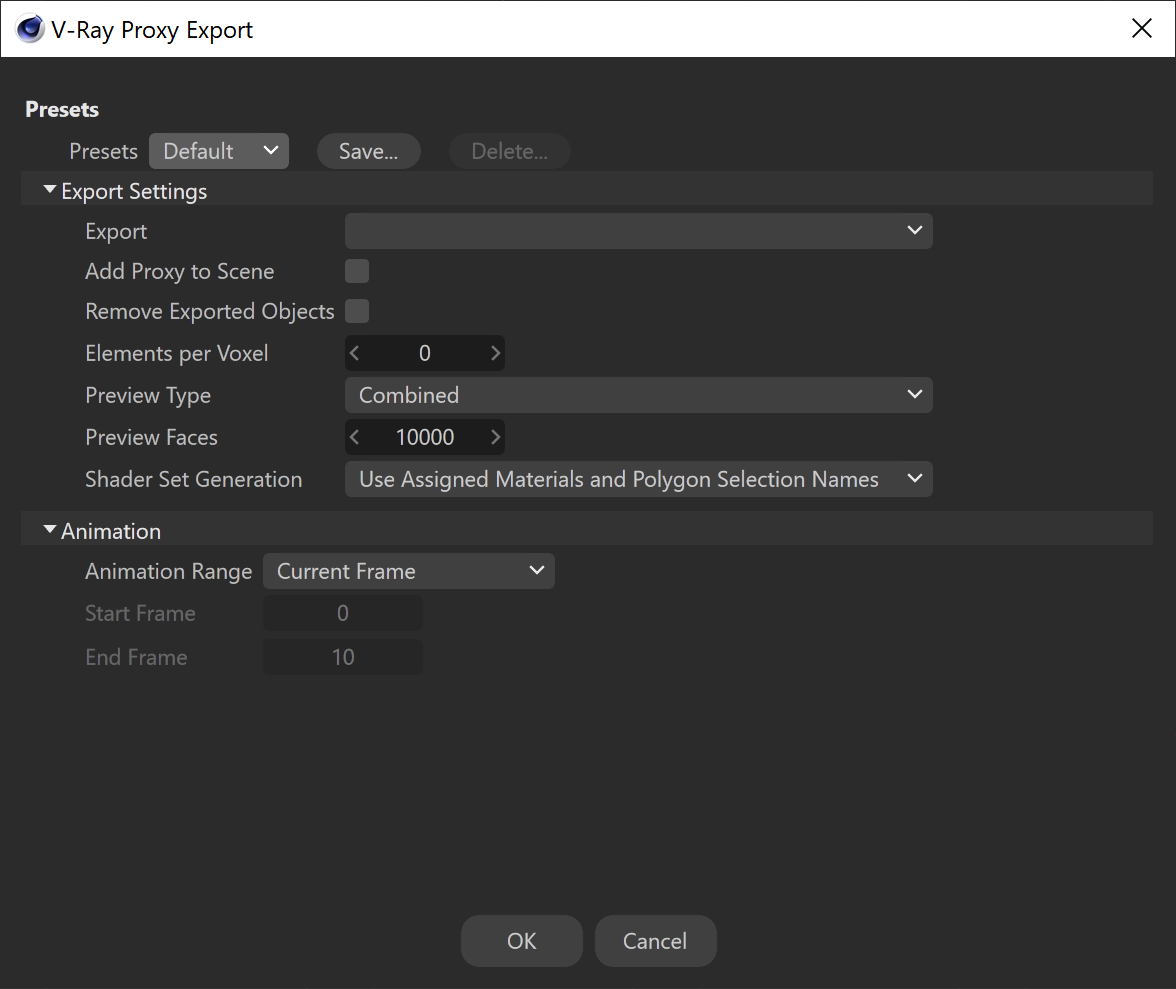The image size is (1176, 989).
Task: Tick the Remove Exported Objects checkbox
Action: [357, 311]
